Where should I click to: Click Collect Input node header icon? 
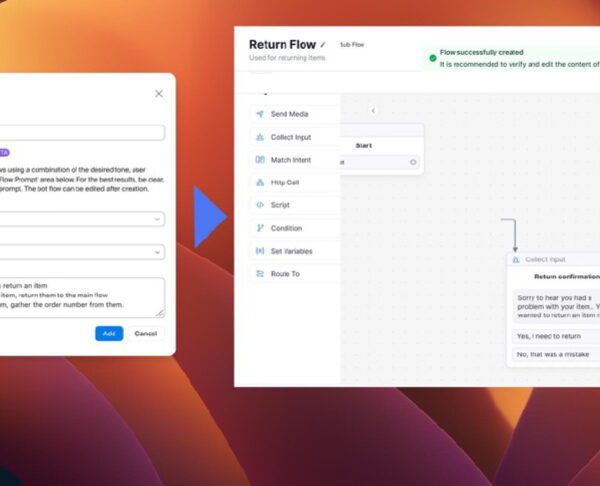pyautogui.click(x=516, y=259)
